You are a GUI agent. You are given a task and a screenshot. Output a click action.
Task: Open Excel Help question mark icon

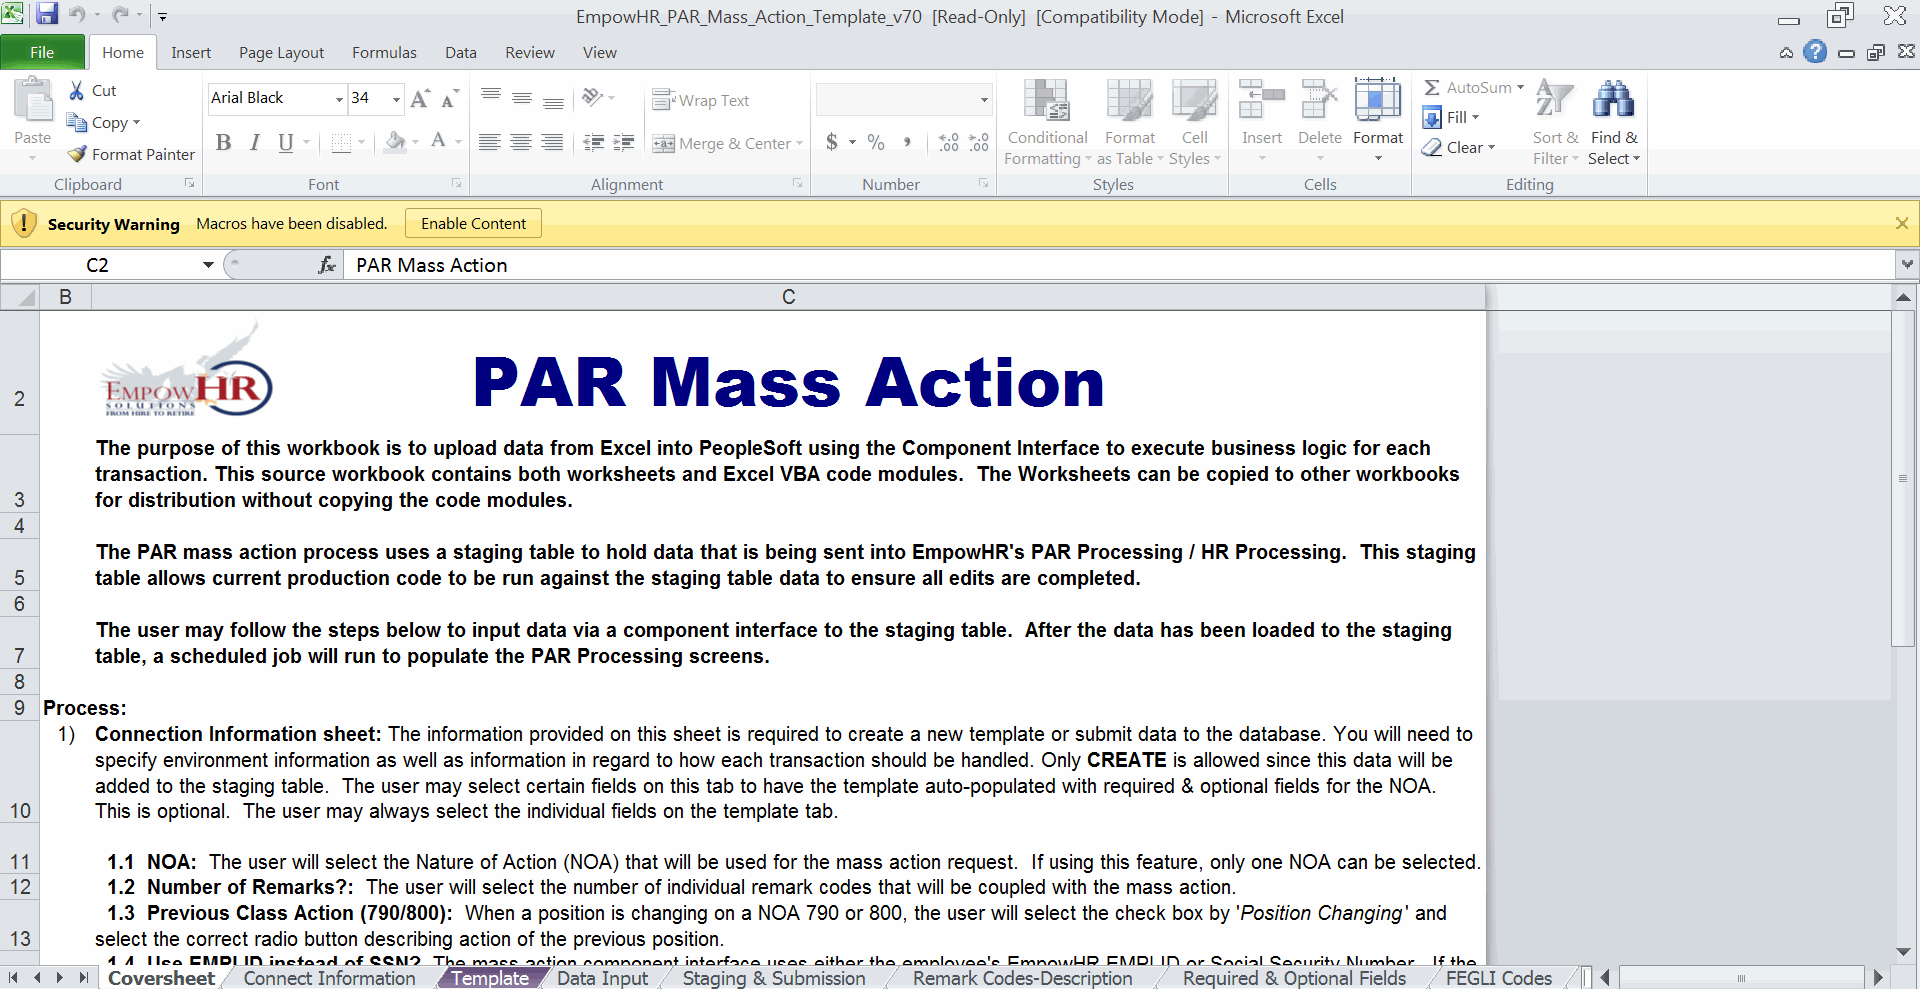click(1815, 52)
